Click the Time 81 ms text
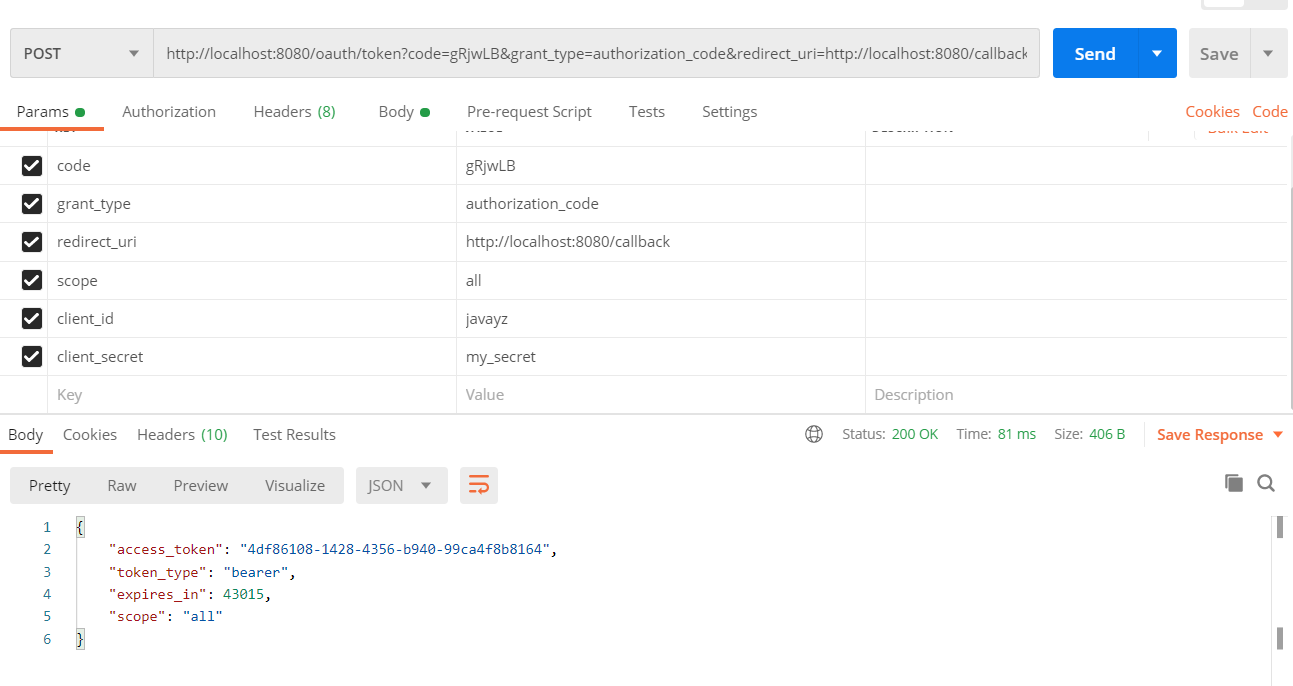Screen dimensions: 1293x686 996,434
